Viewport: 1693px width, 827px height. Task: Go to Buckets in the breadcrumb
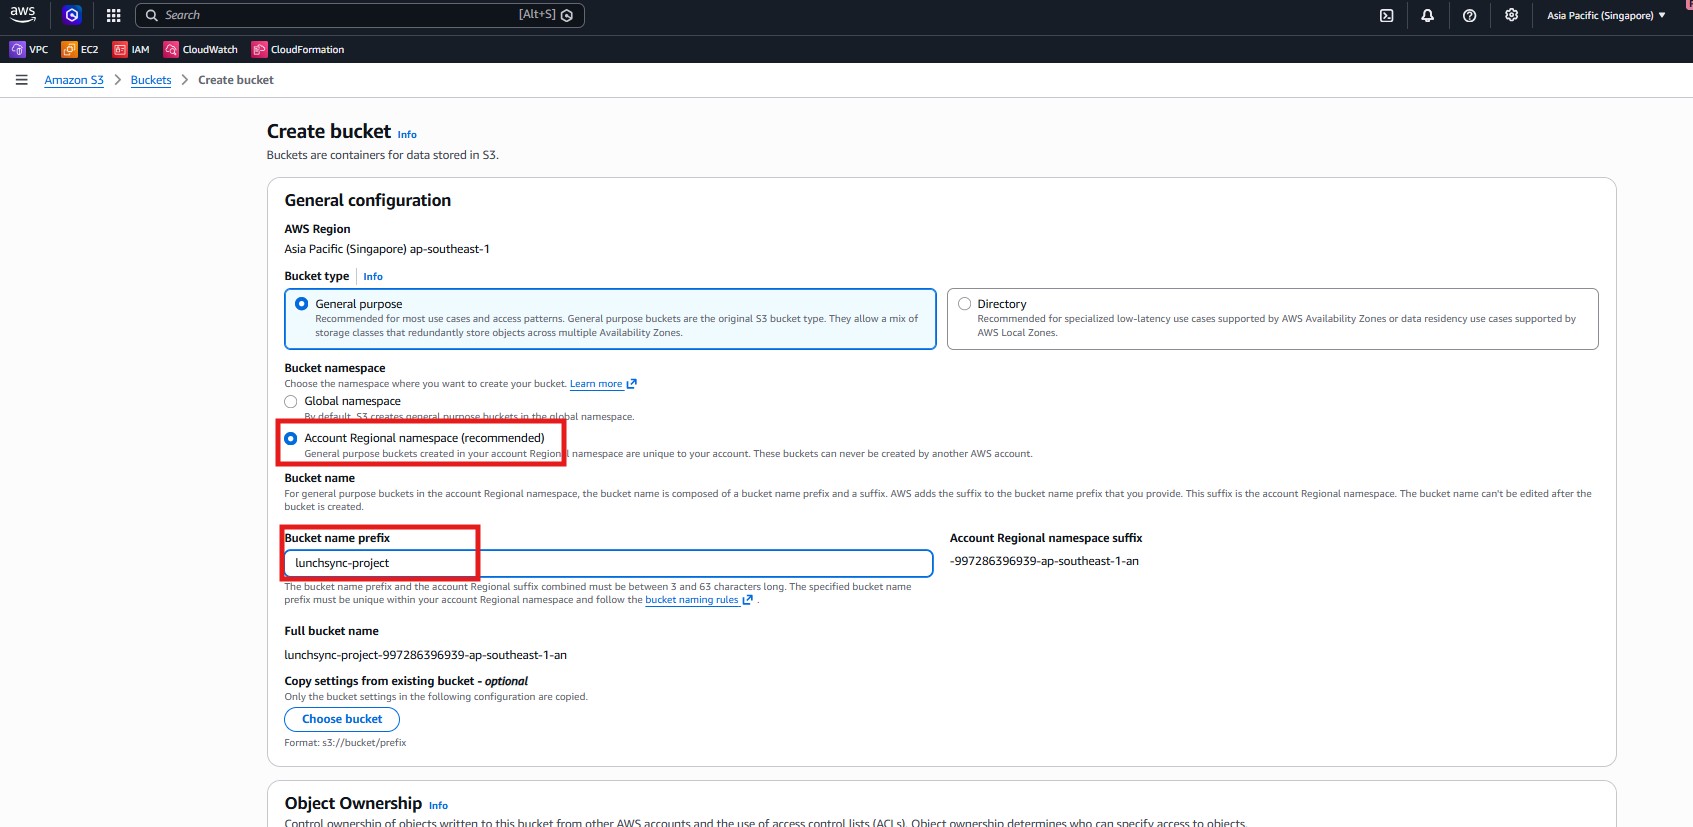pyautogui.click(x=151, y=80)
